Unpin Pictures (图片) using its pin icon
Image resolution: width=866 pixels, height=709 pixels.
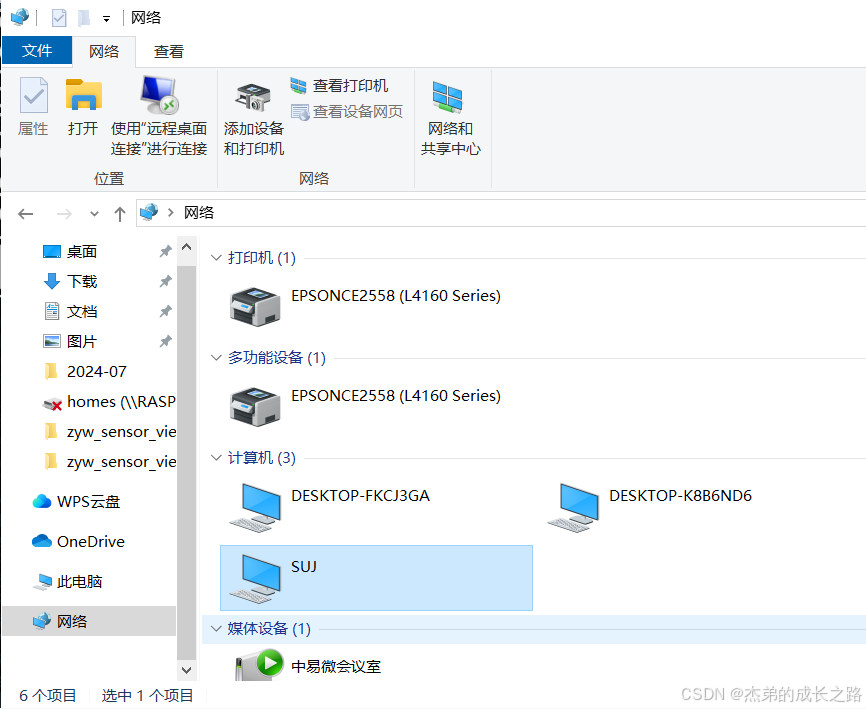[165, 341]
